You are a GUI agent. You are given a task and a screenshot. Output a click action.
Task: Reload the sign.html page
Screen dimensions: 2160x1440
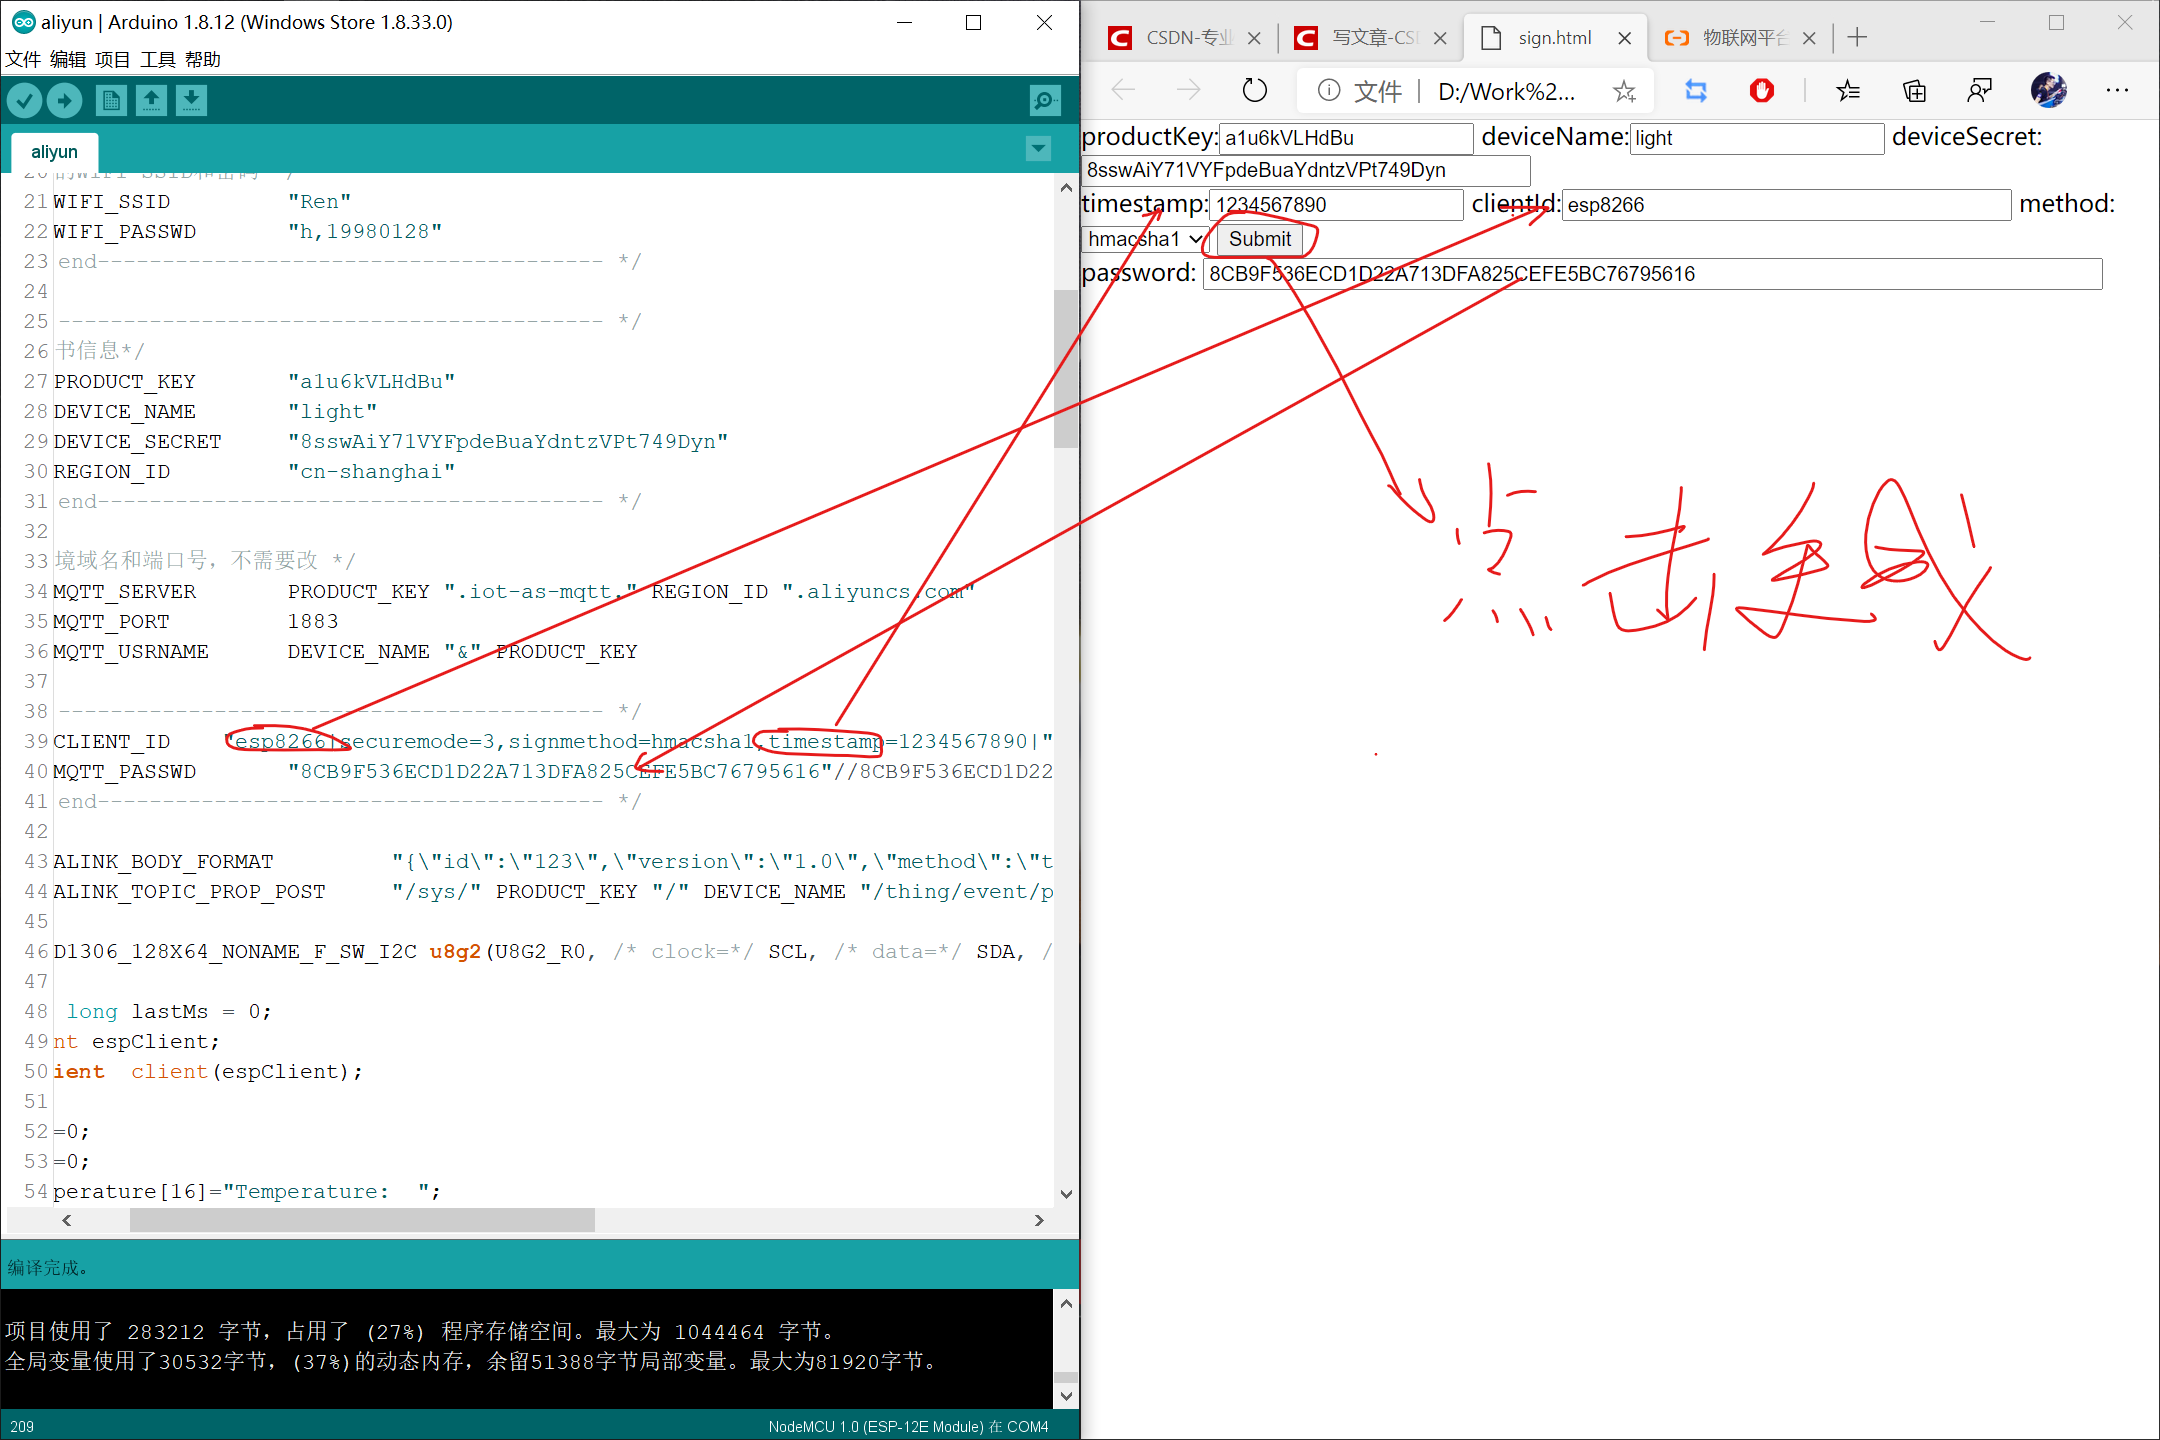[x=1255, y=90]
